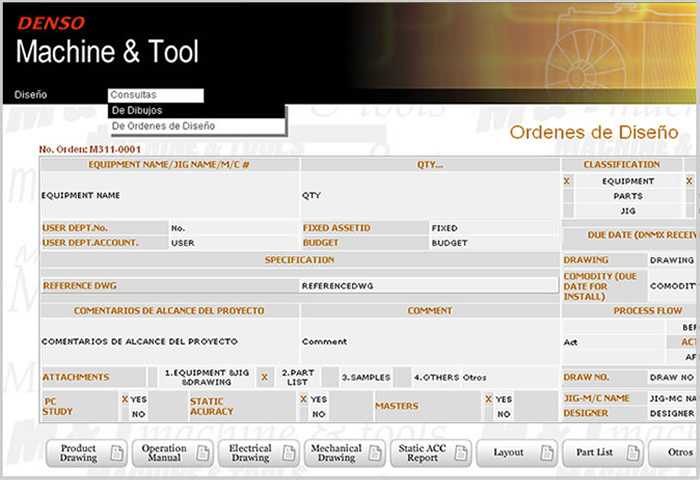Click the Layout button's document icon
This screenshot has width=700, height=480.
[544, 453]
